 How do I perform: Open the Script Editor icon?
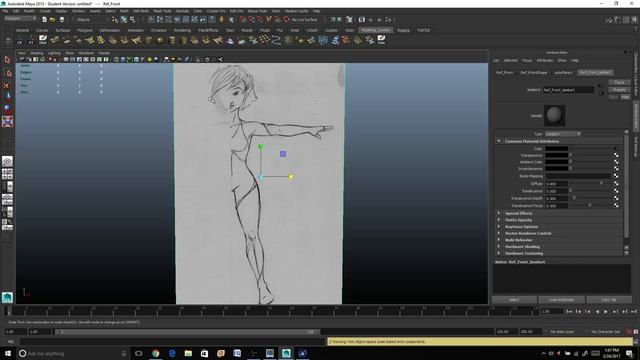point(636,342)
